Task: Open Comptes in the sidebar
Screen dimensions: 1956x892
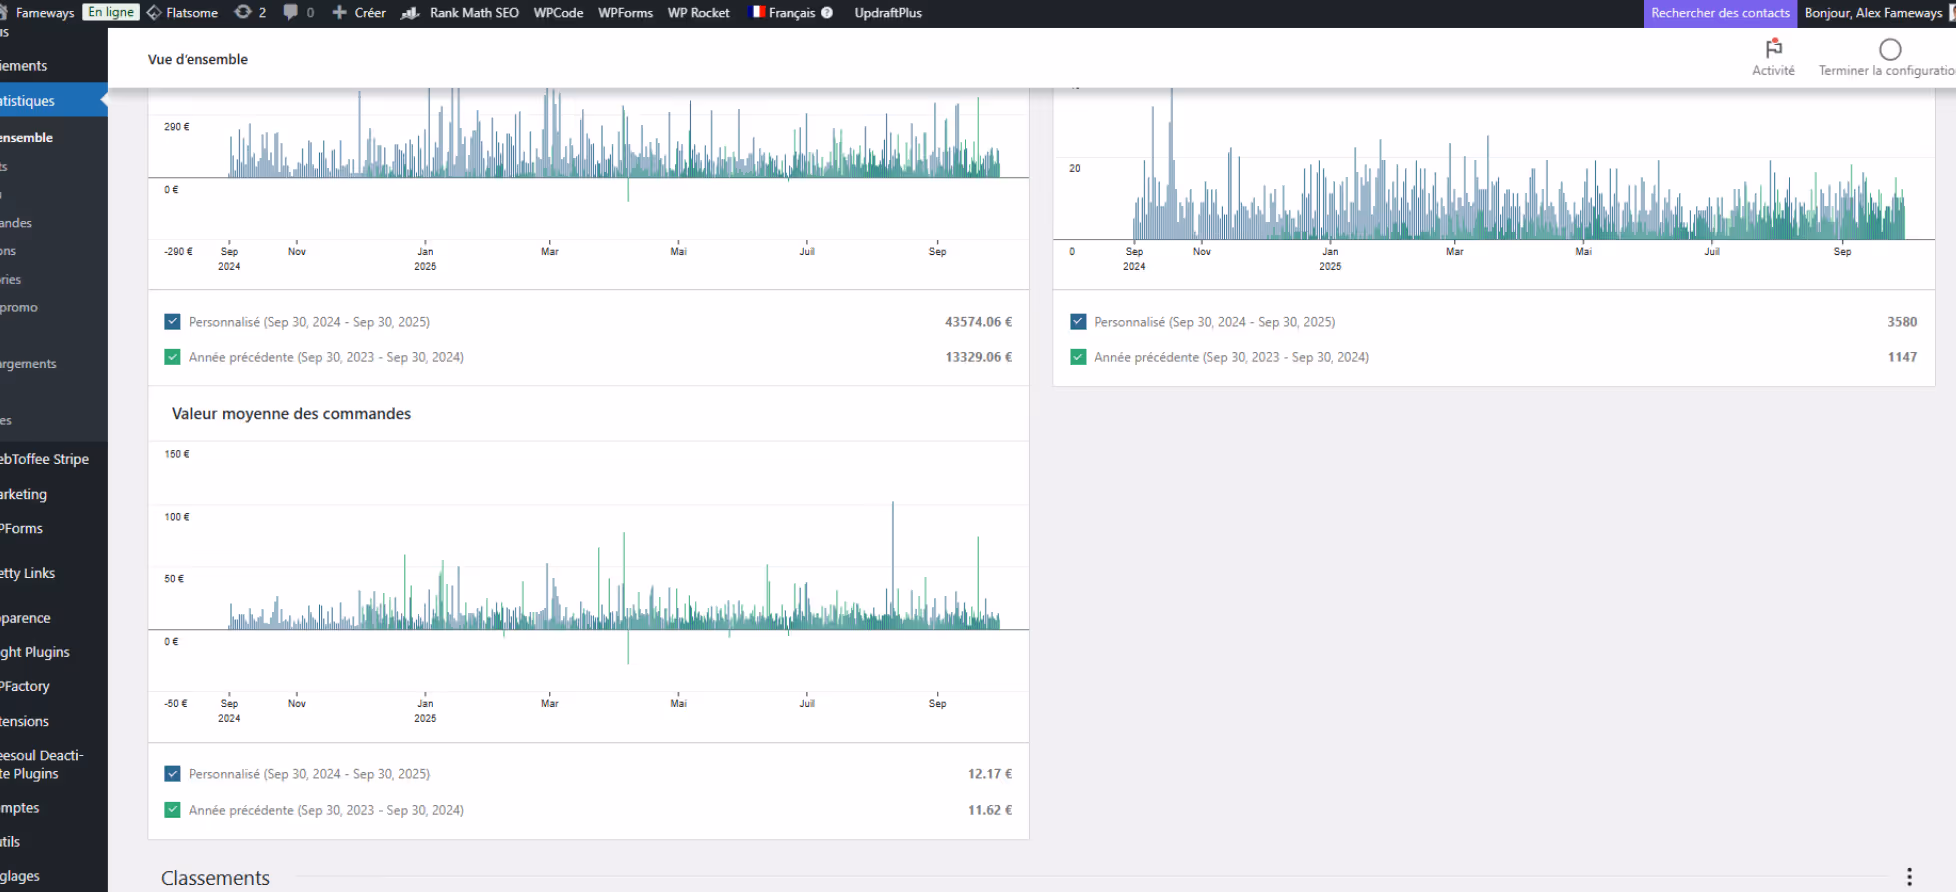Action: coord(20,807)
